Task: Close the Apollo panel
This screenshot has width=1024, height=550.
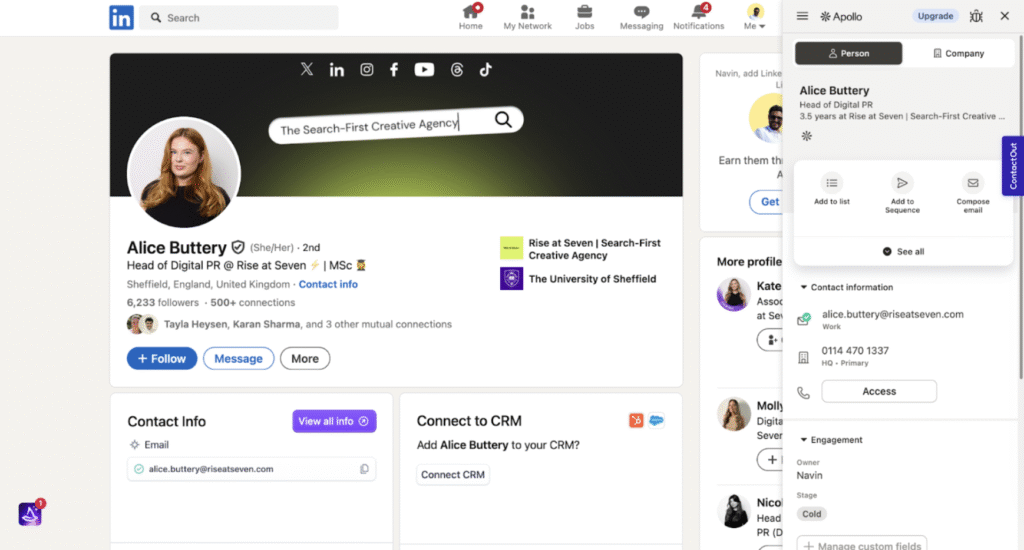Action: pyautogui.click(x=1004, y=16)
